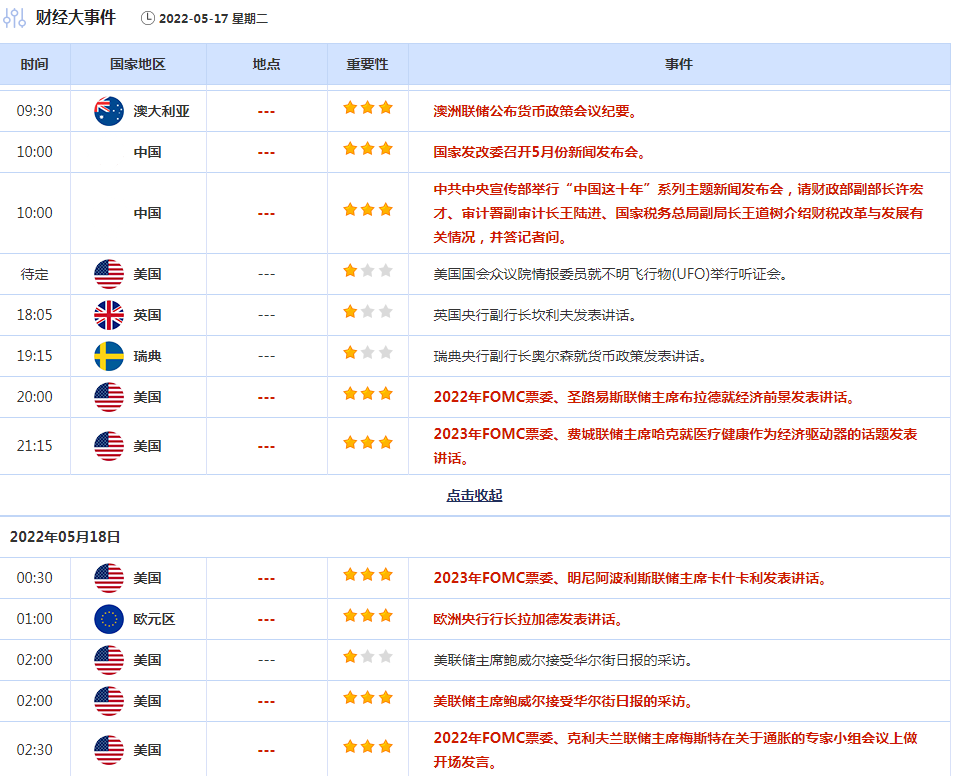Click the clock icon next to the date
The height and width of the screenshot is (776, 953).
[x=148, y=18]
